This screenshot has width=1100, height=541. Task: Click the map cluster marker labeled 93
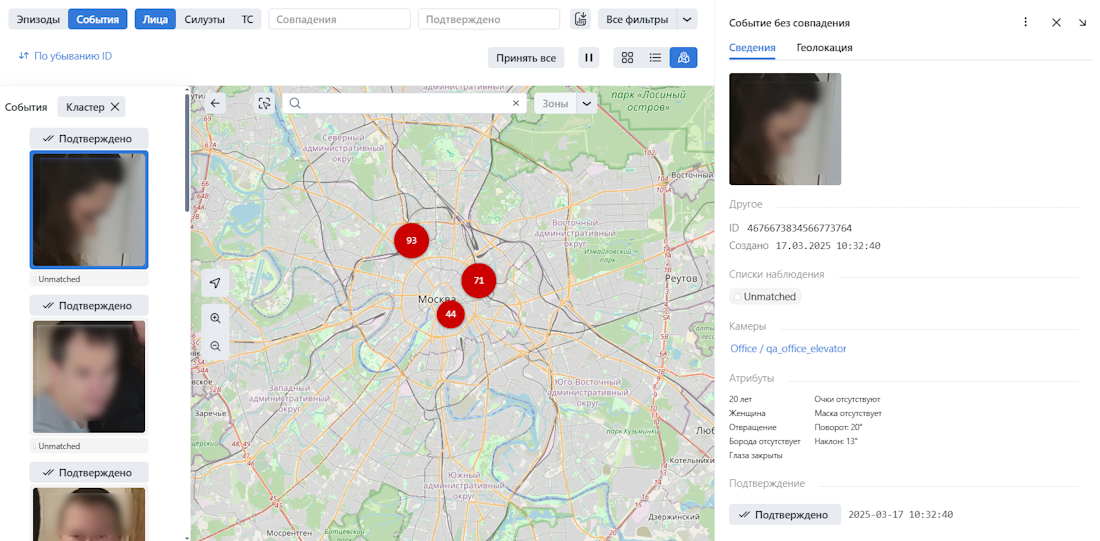(x=411, y=241)
